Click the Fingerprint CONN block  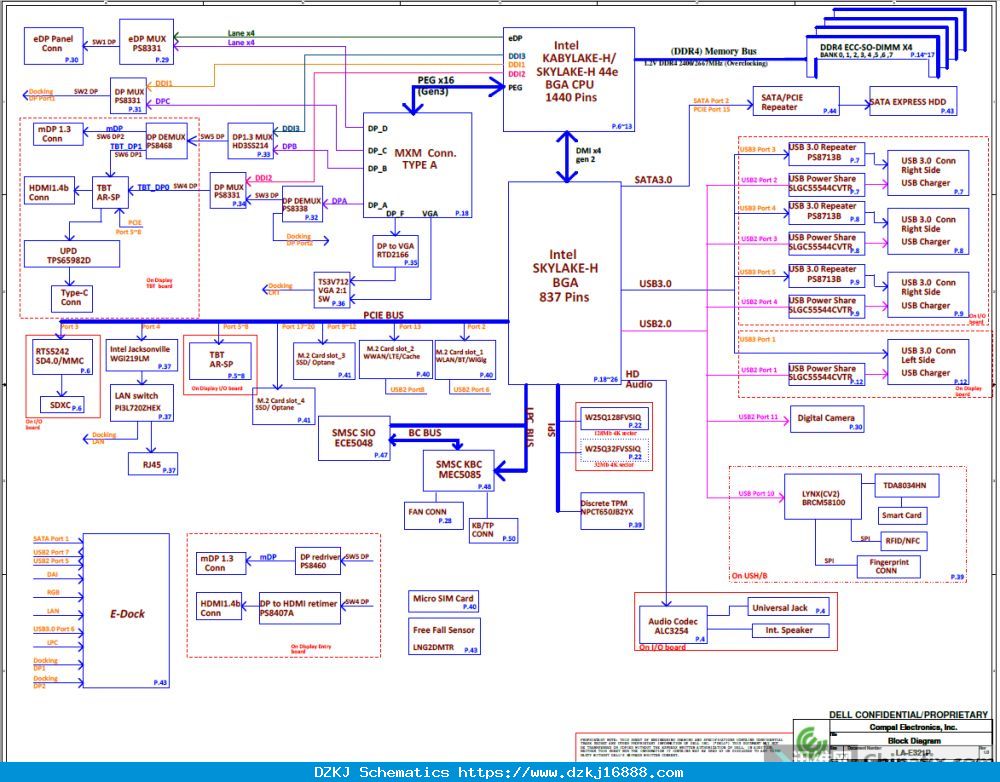888,566
